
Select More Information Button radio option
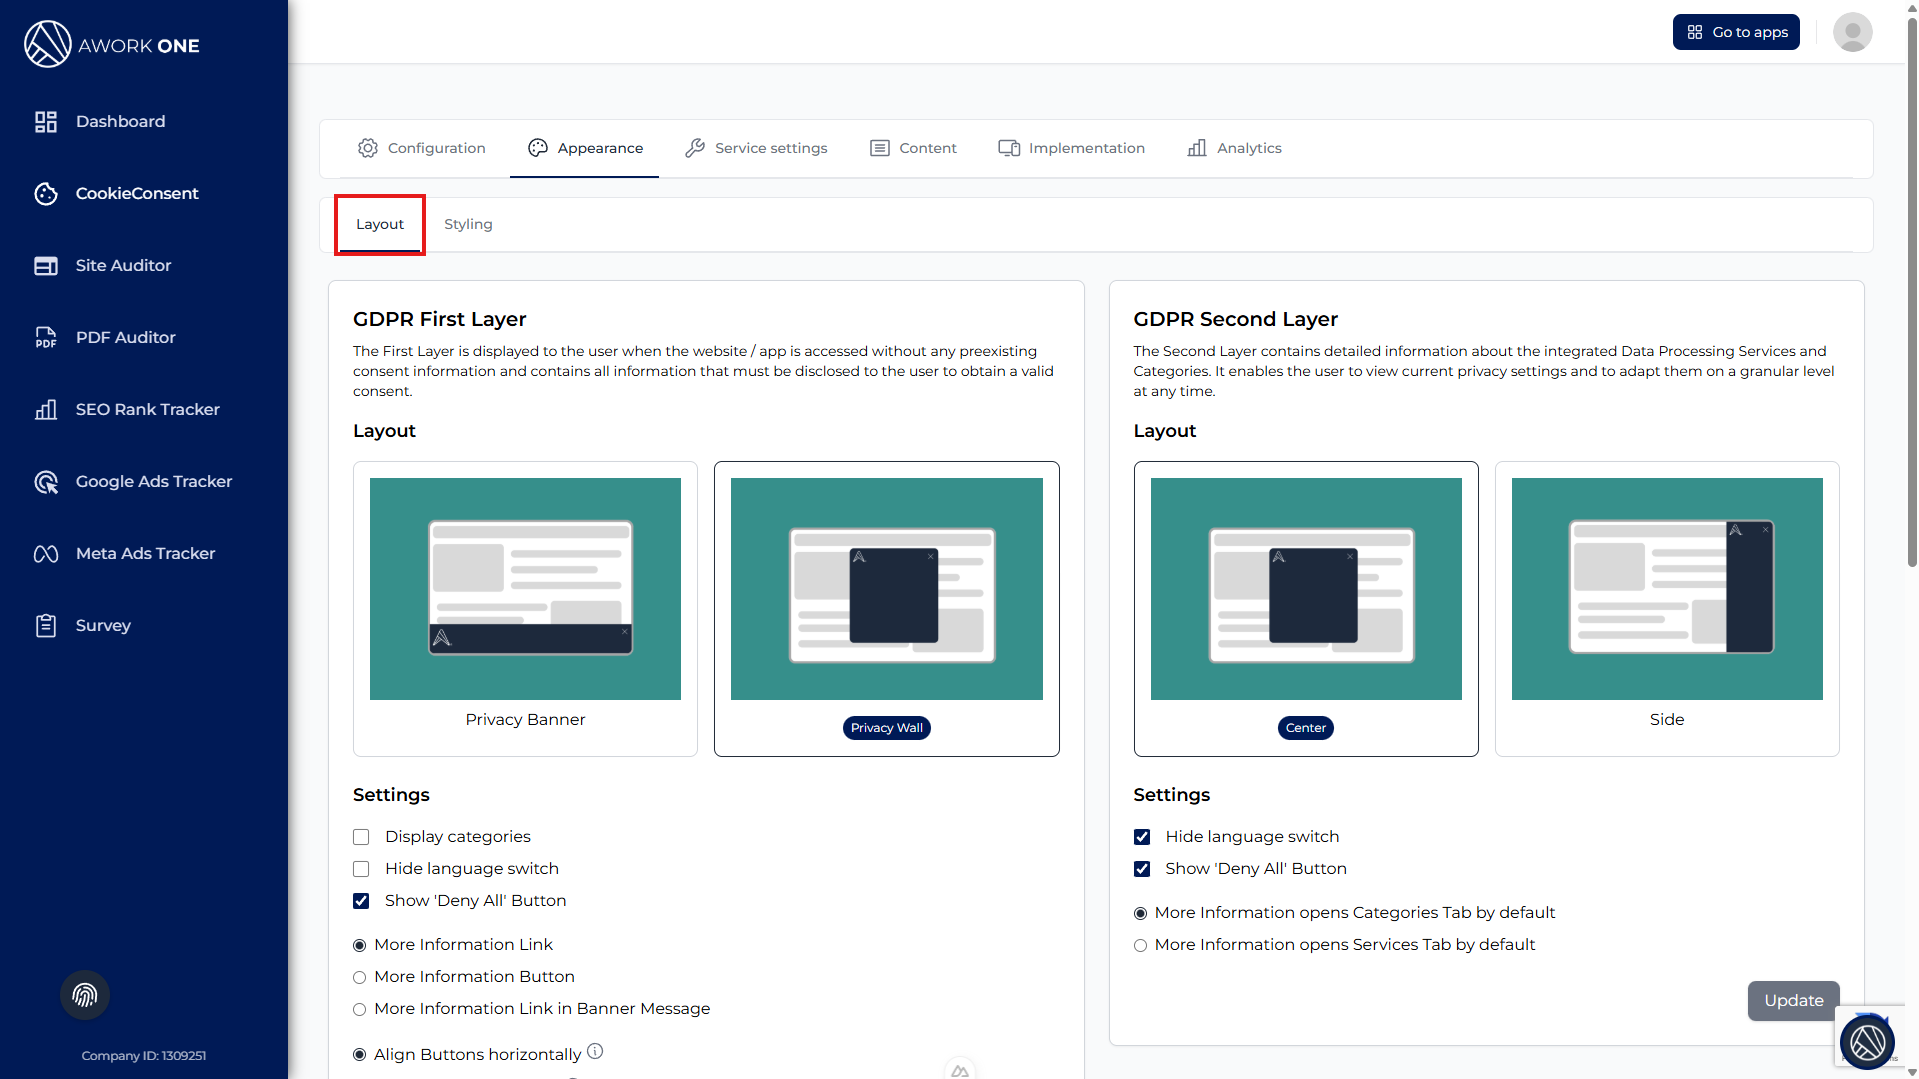pos(360,978)
